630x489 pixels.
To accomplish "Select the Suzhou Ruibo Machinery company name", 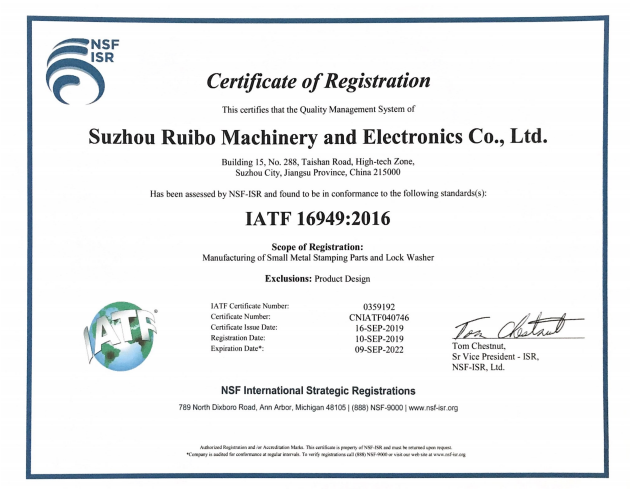I will tap(318, 137).
